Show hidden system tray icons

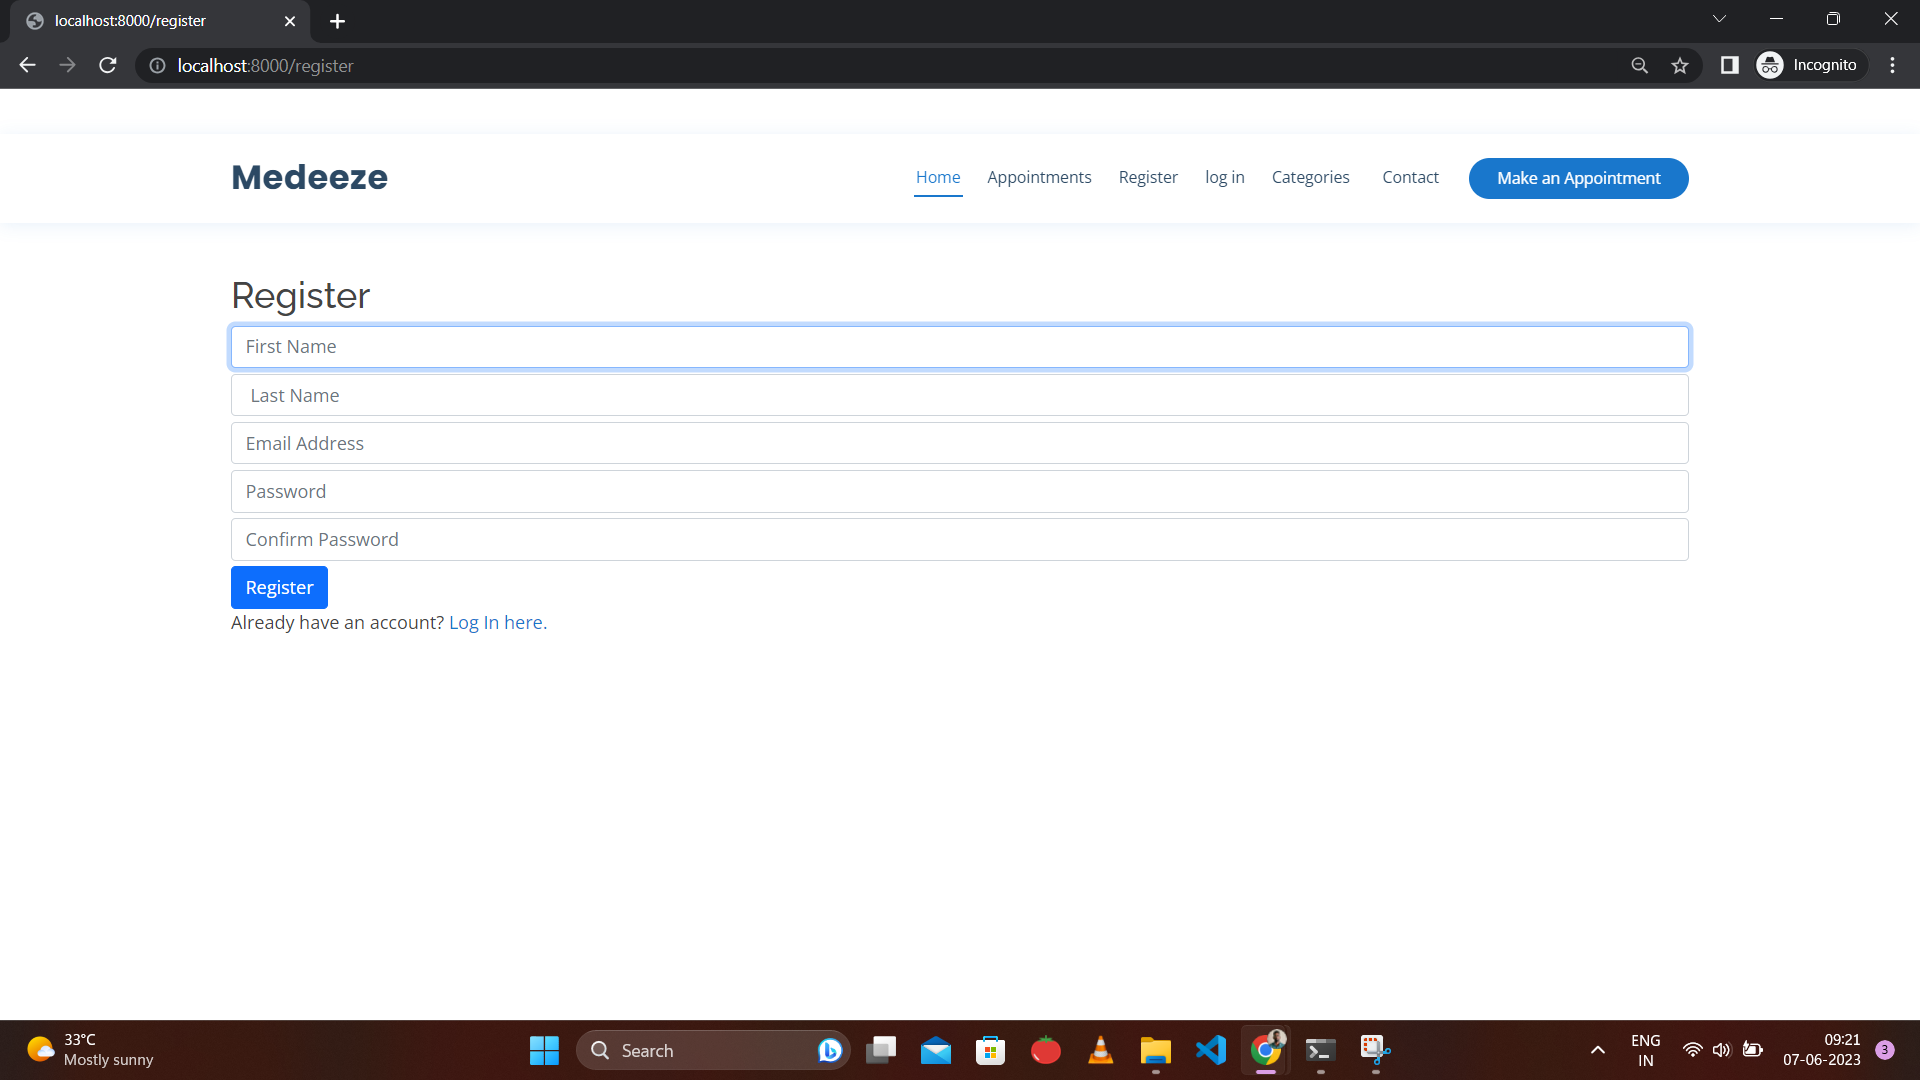(x=1597, y=1050)
